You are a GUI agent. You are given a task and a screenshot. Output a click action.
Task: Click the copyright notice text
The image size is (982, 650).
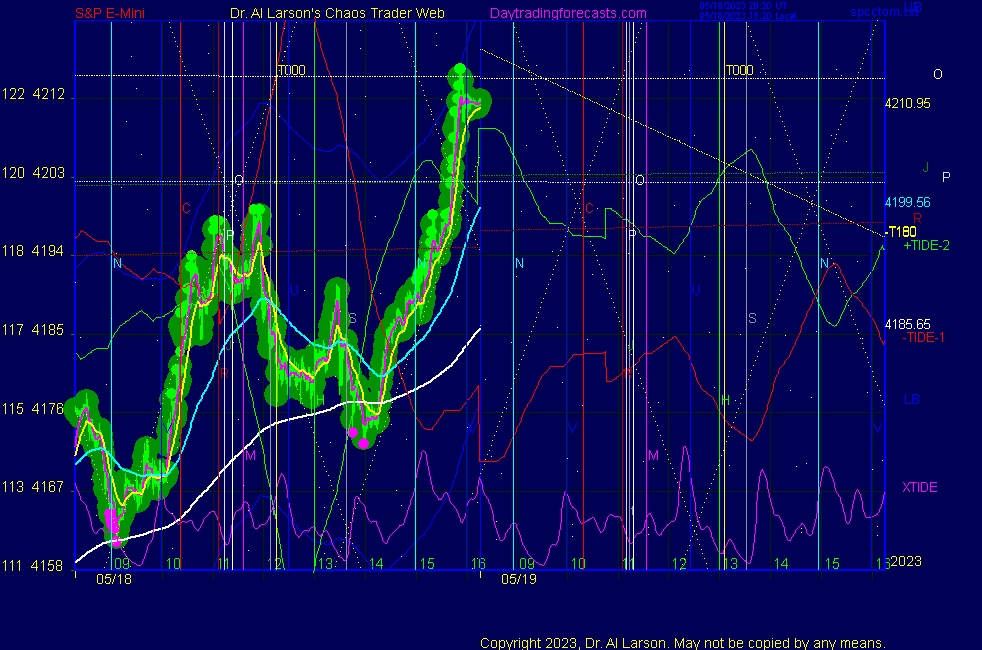coord(683,643)
